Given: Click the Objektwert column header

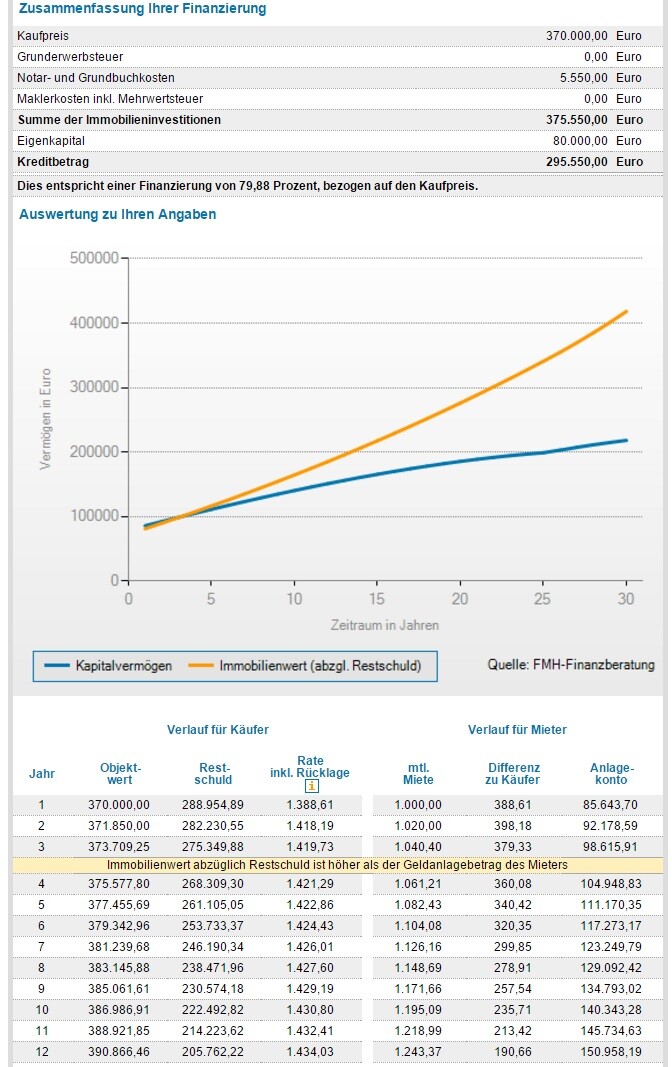Looking at the screenshot, I should (119, 773).
